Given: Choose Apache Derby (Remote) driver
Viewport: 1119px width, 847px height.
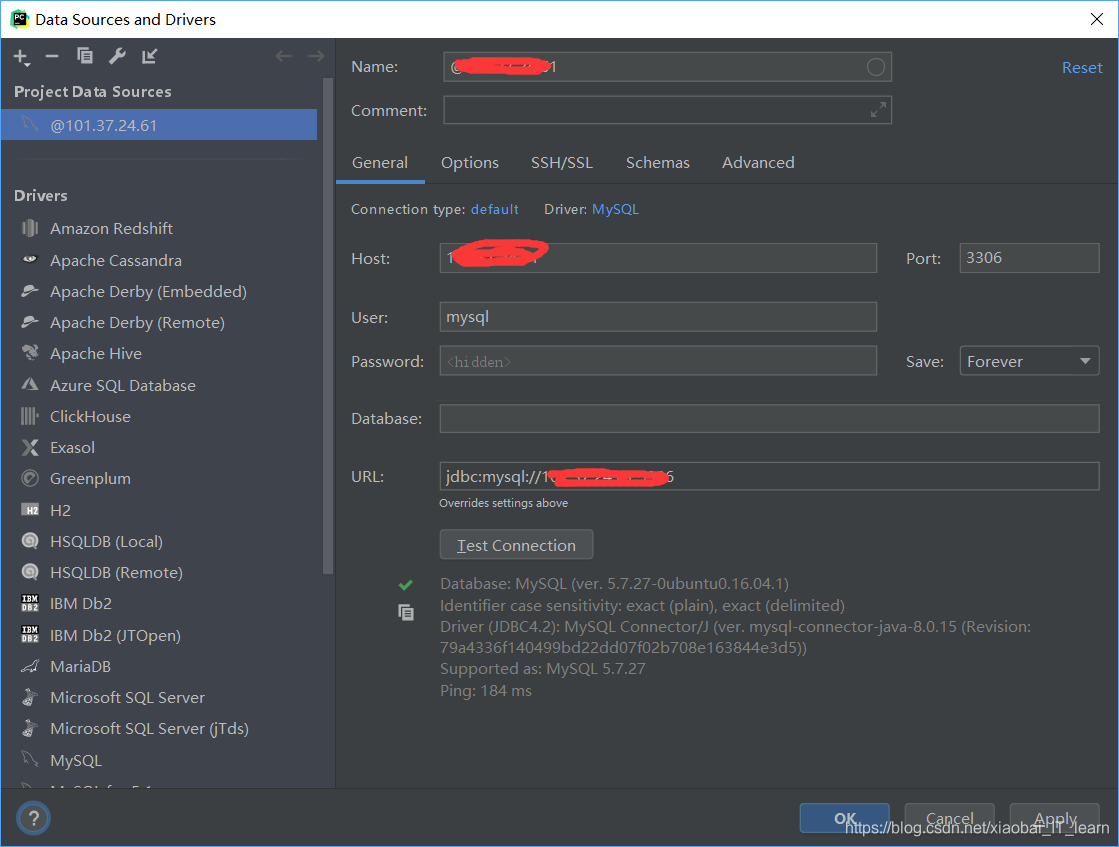Looking at the screenshot, I should [x=137, y=323].
